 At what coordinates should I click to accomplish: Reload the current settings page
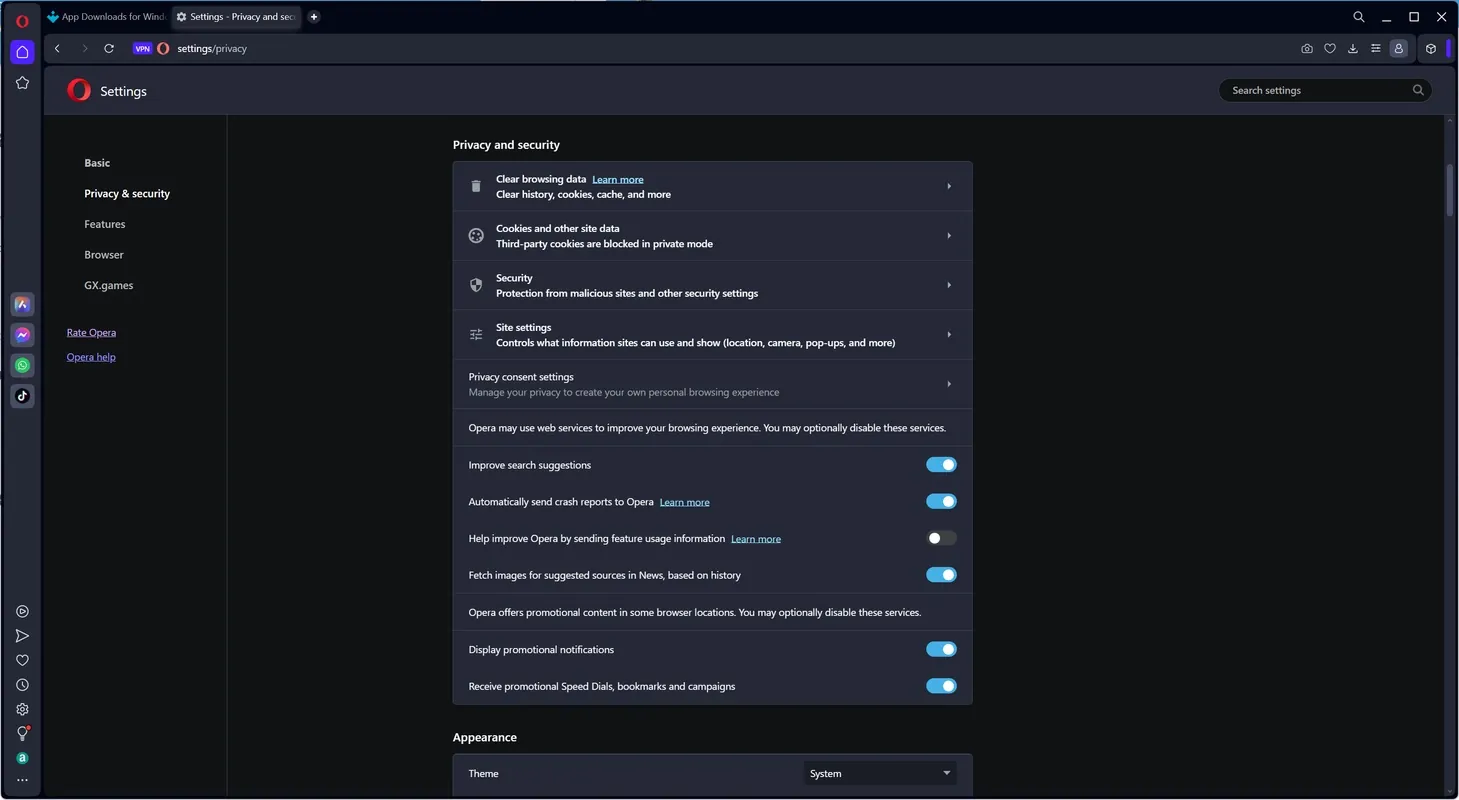(109, 48)
